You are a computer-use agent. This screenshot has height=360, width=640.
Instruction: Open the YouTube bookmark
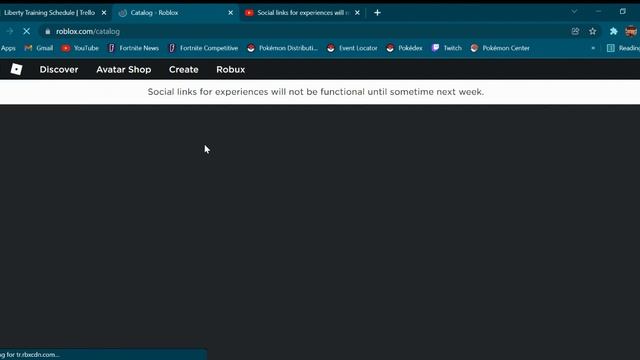(80, 48)
